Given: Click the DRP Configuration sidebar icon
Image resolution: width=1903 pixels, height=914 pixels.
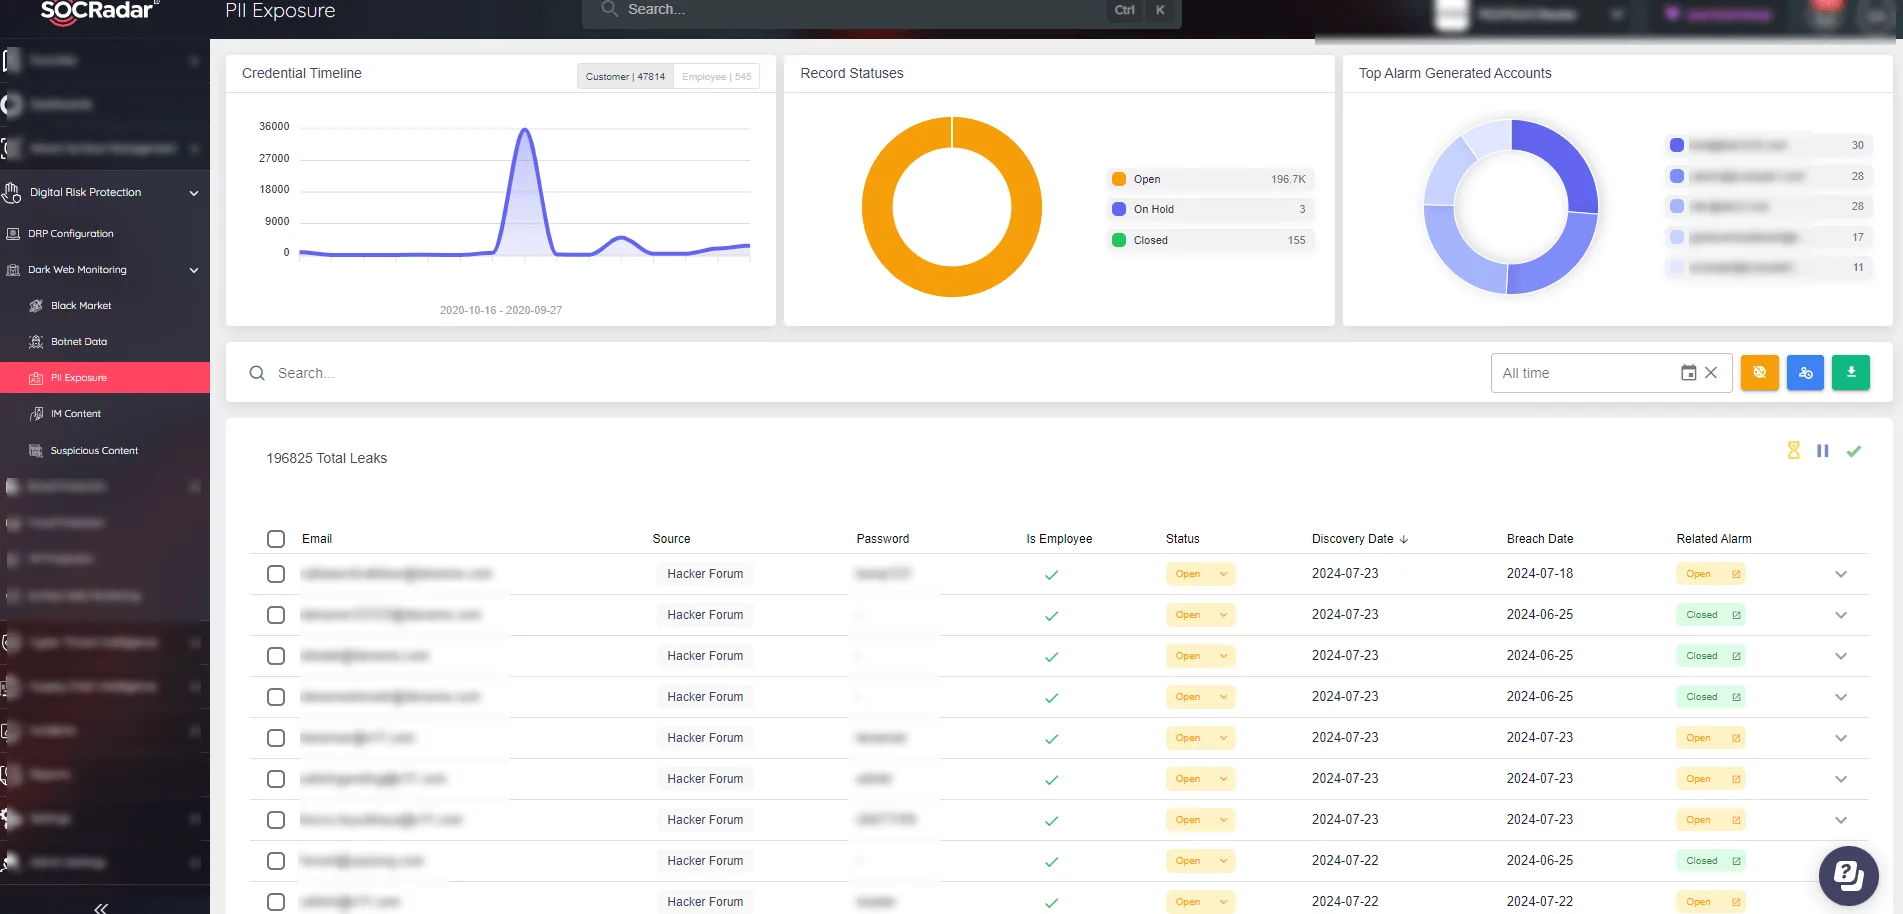Looking at the screenshot, I should click(13, 234).
